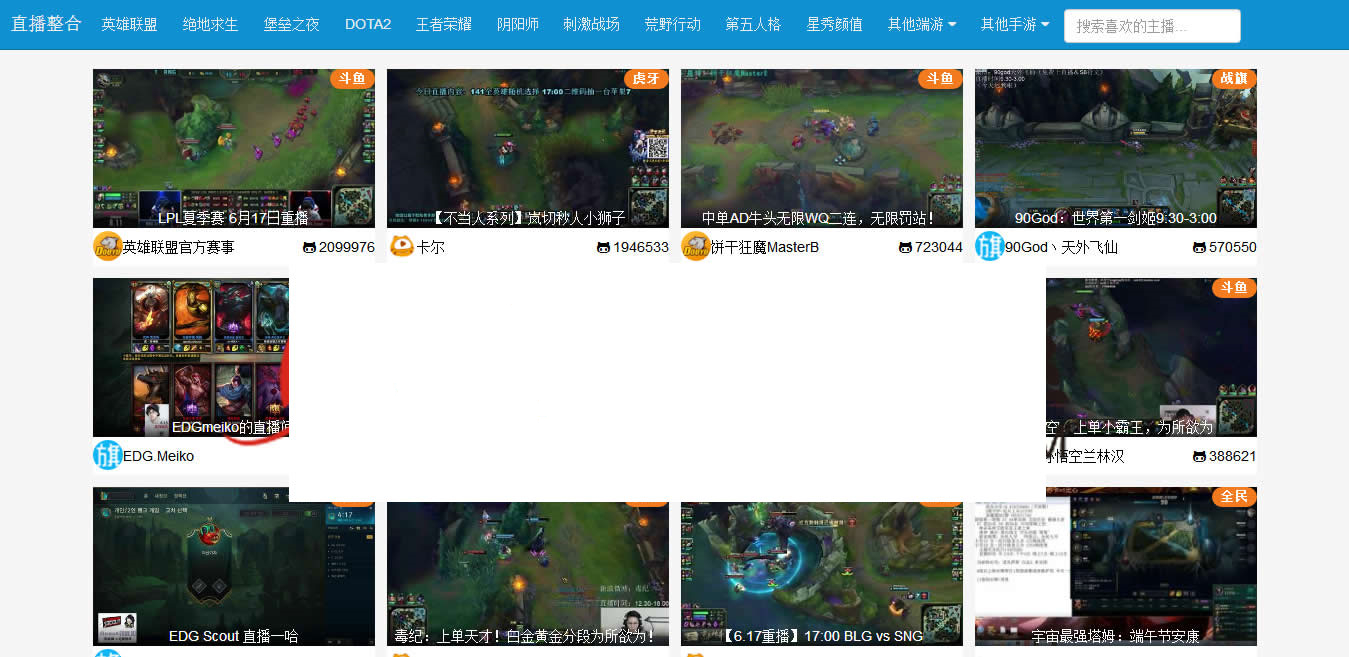Click the 战旗 badge on 90God's stream
The height and width of the screenshot is (657, 1349).
pos(1234,79)
